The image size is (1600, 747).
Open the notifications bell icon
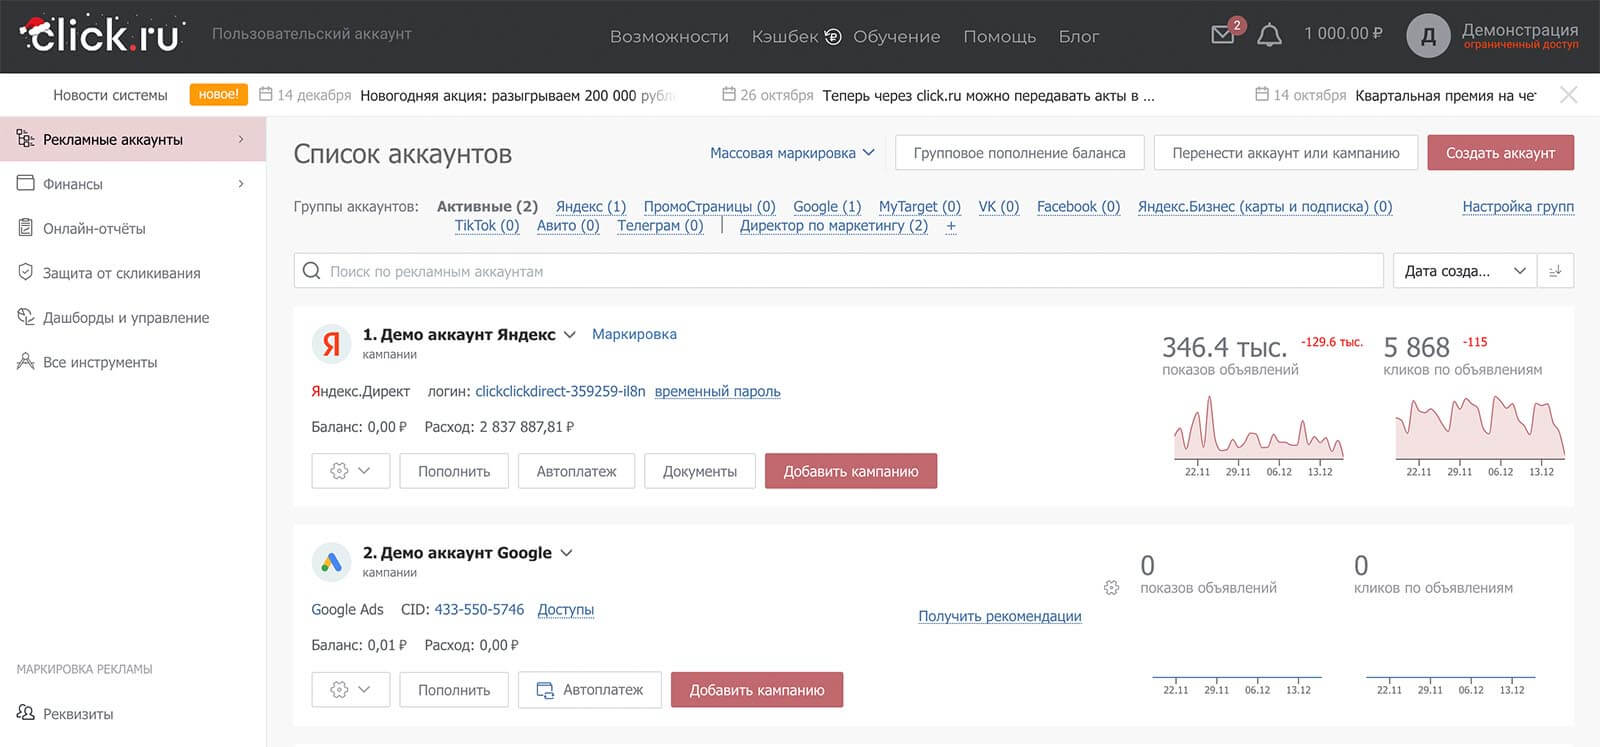point(1269,36)
